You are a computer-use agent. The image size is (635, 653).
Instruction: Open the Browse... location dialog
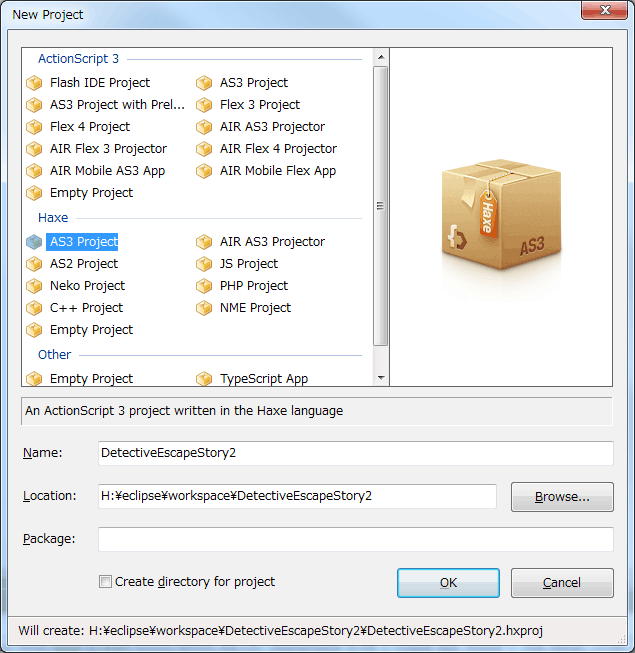coord(562,496)
